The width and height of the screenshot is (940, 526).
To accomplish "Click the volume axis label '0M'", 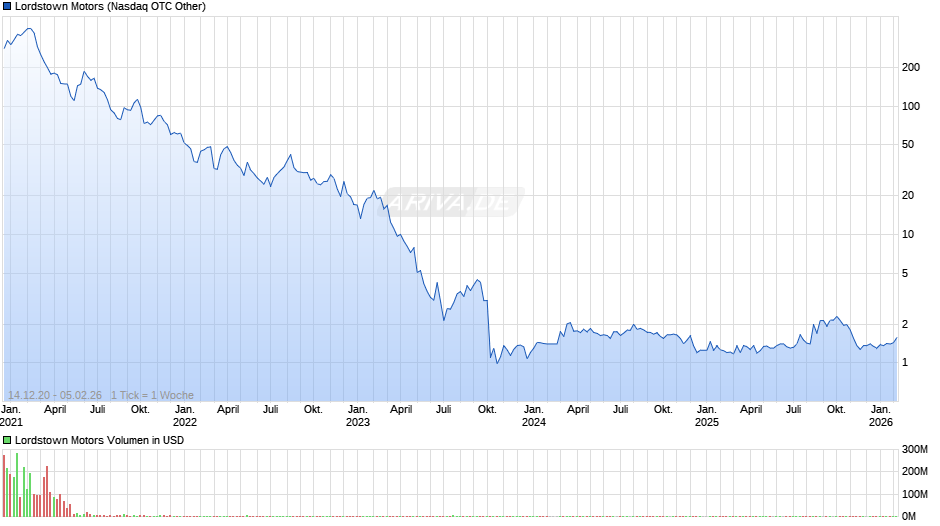I will [x=909, y=516].
